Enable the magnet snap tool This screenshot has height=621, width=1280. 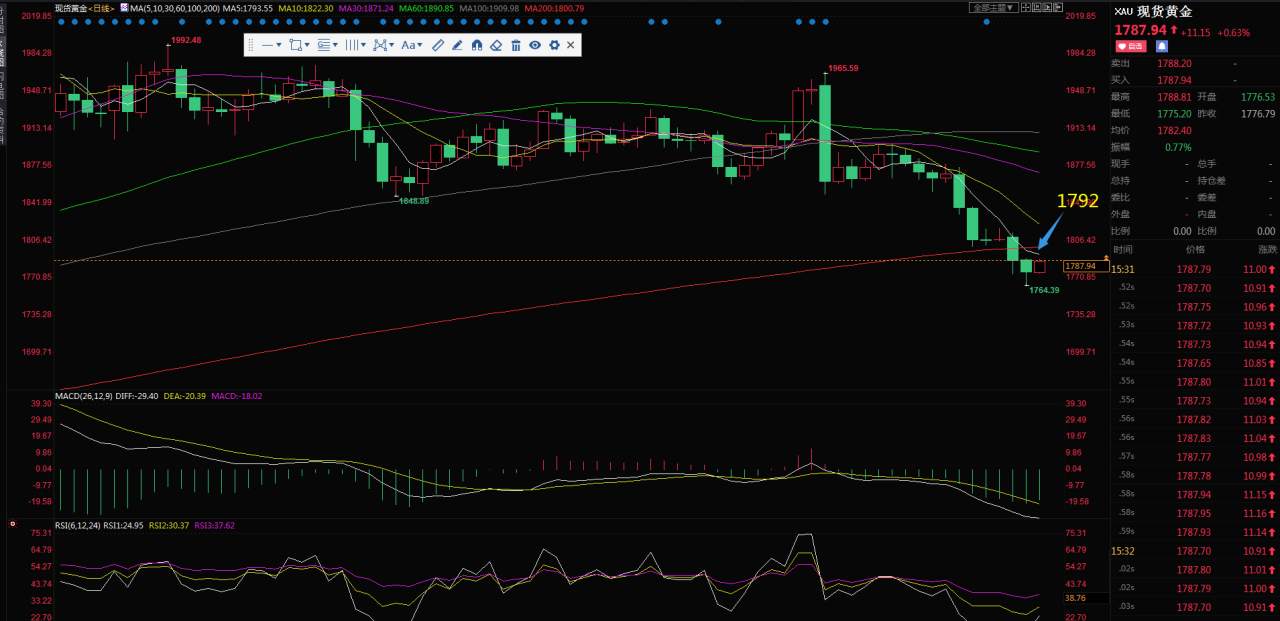click(x=477, y=45)
